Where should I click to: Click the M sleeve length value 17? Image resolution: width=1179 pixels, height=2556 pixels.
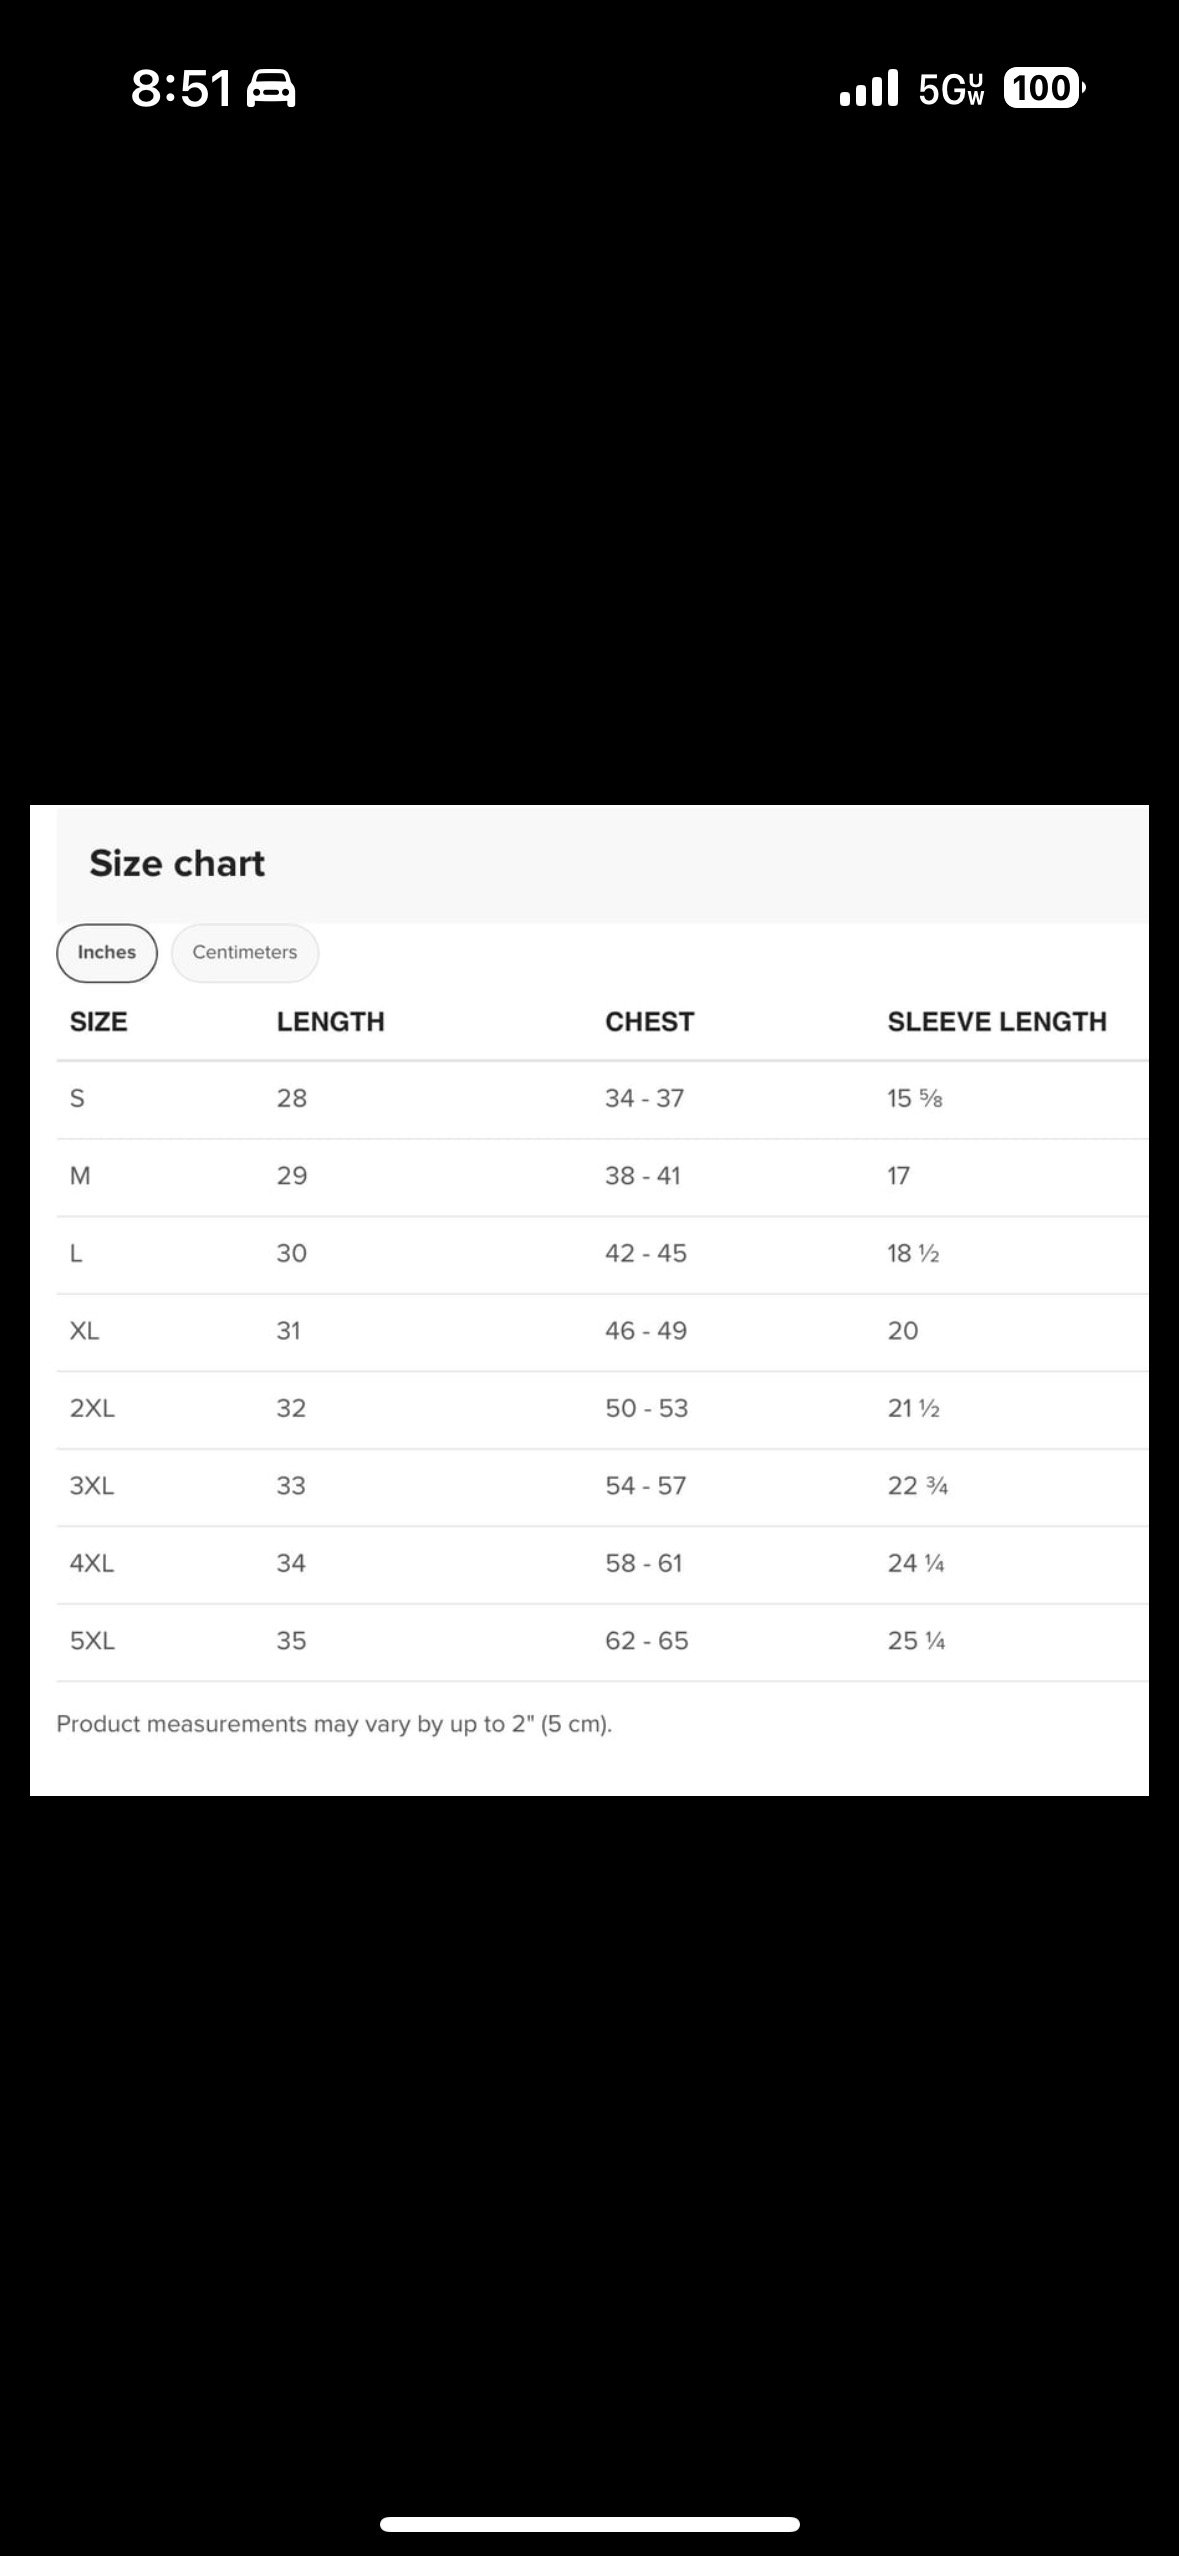(x=898, y=1176)
